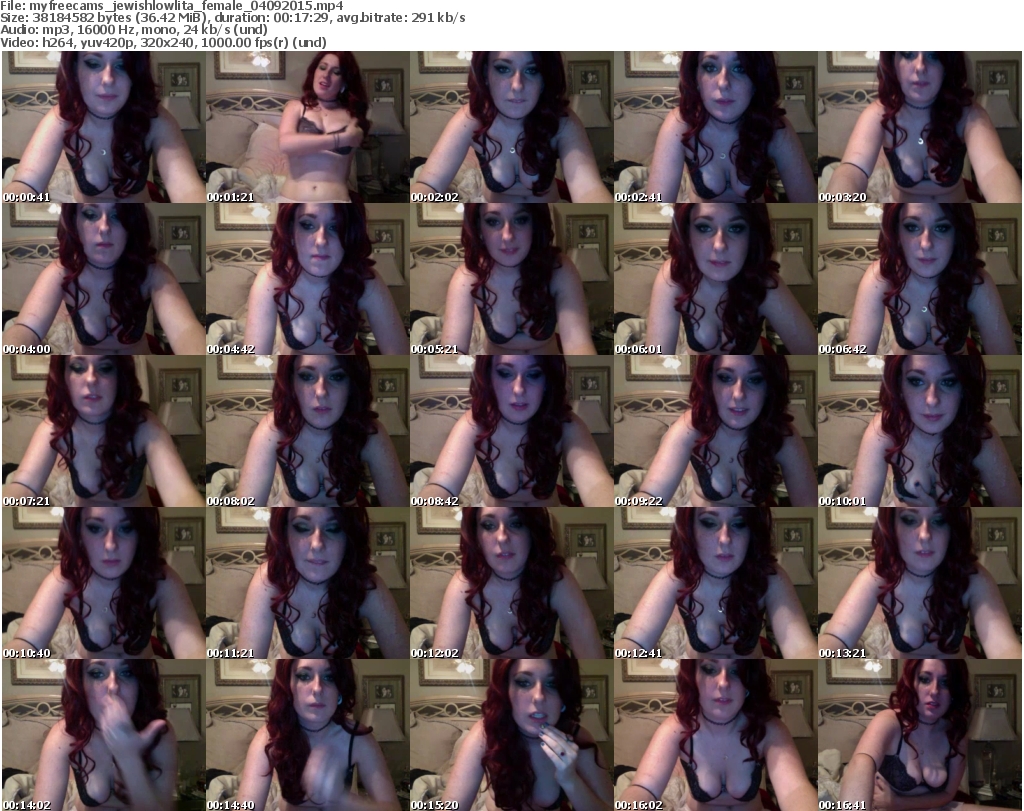The width and height of the screenshot is (1024, 811).
Task: Click the frame stamped 00:14:40
Action: (x=307, y=735)
